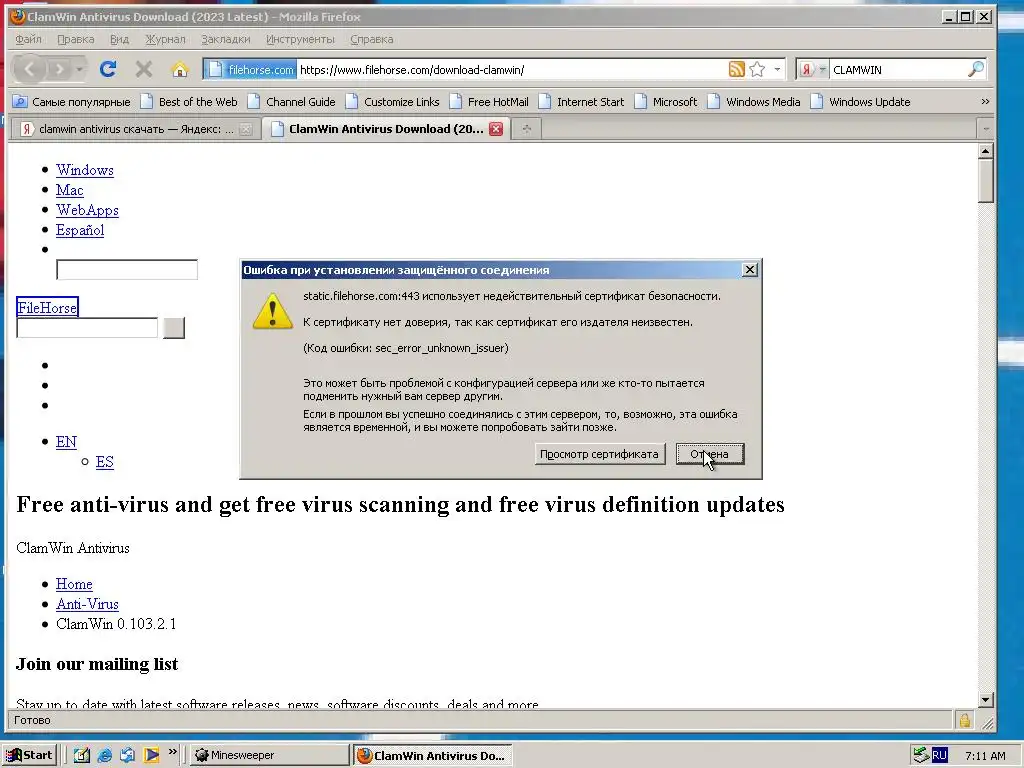Follow the Mac link

(70, 190)
